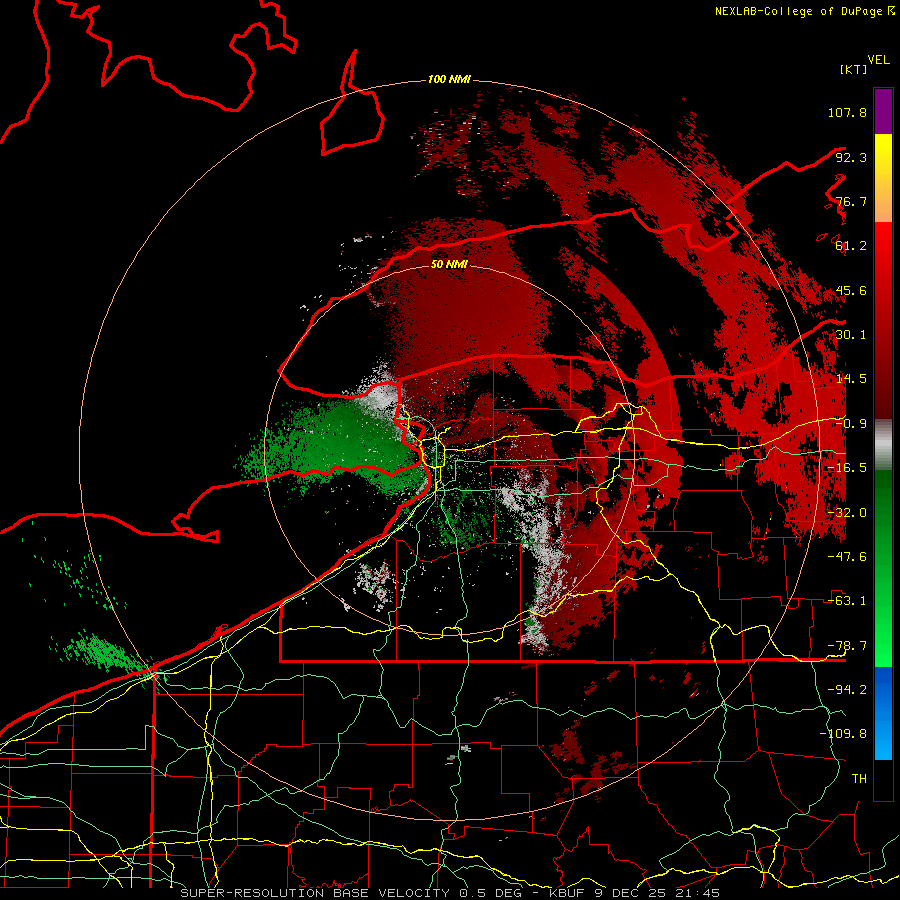The height and width of the screenshot is (900, 900).
Task: Click the TH legend label
Action: (x=859, y=779)
